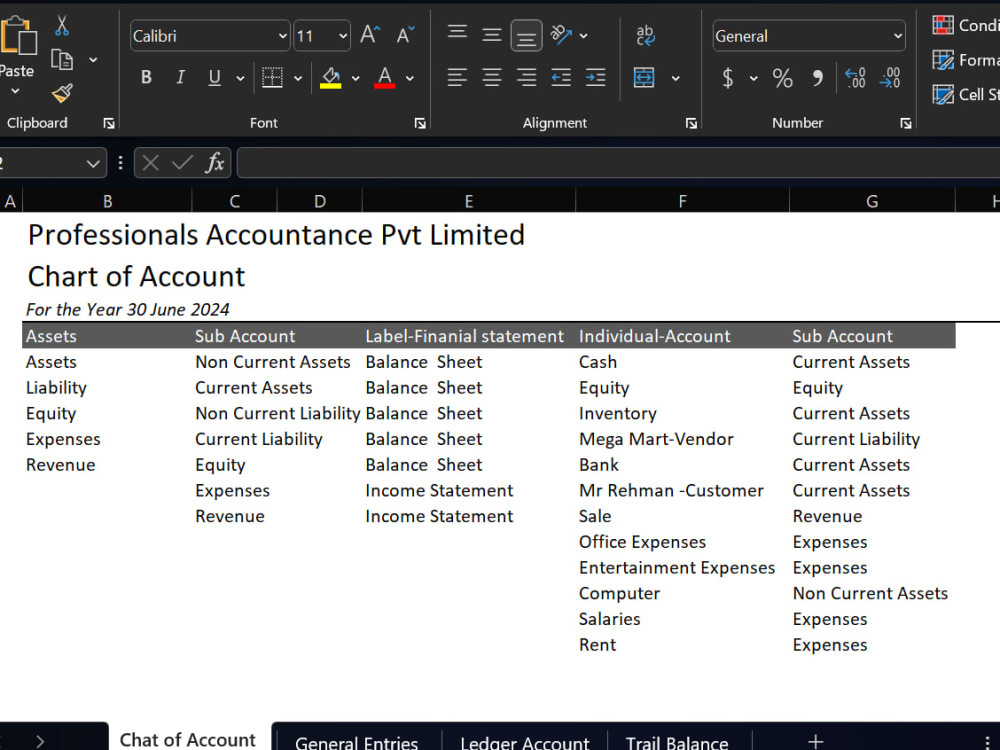Select column E header

469,202
